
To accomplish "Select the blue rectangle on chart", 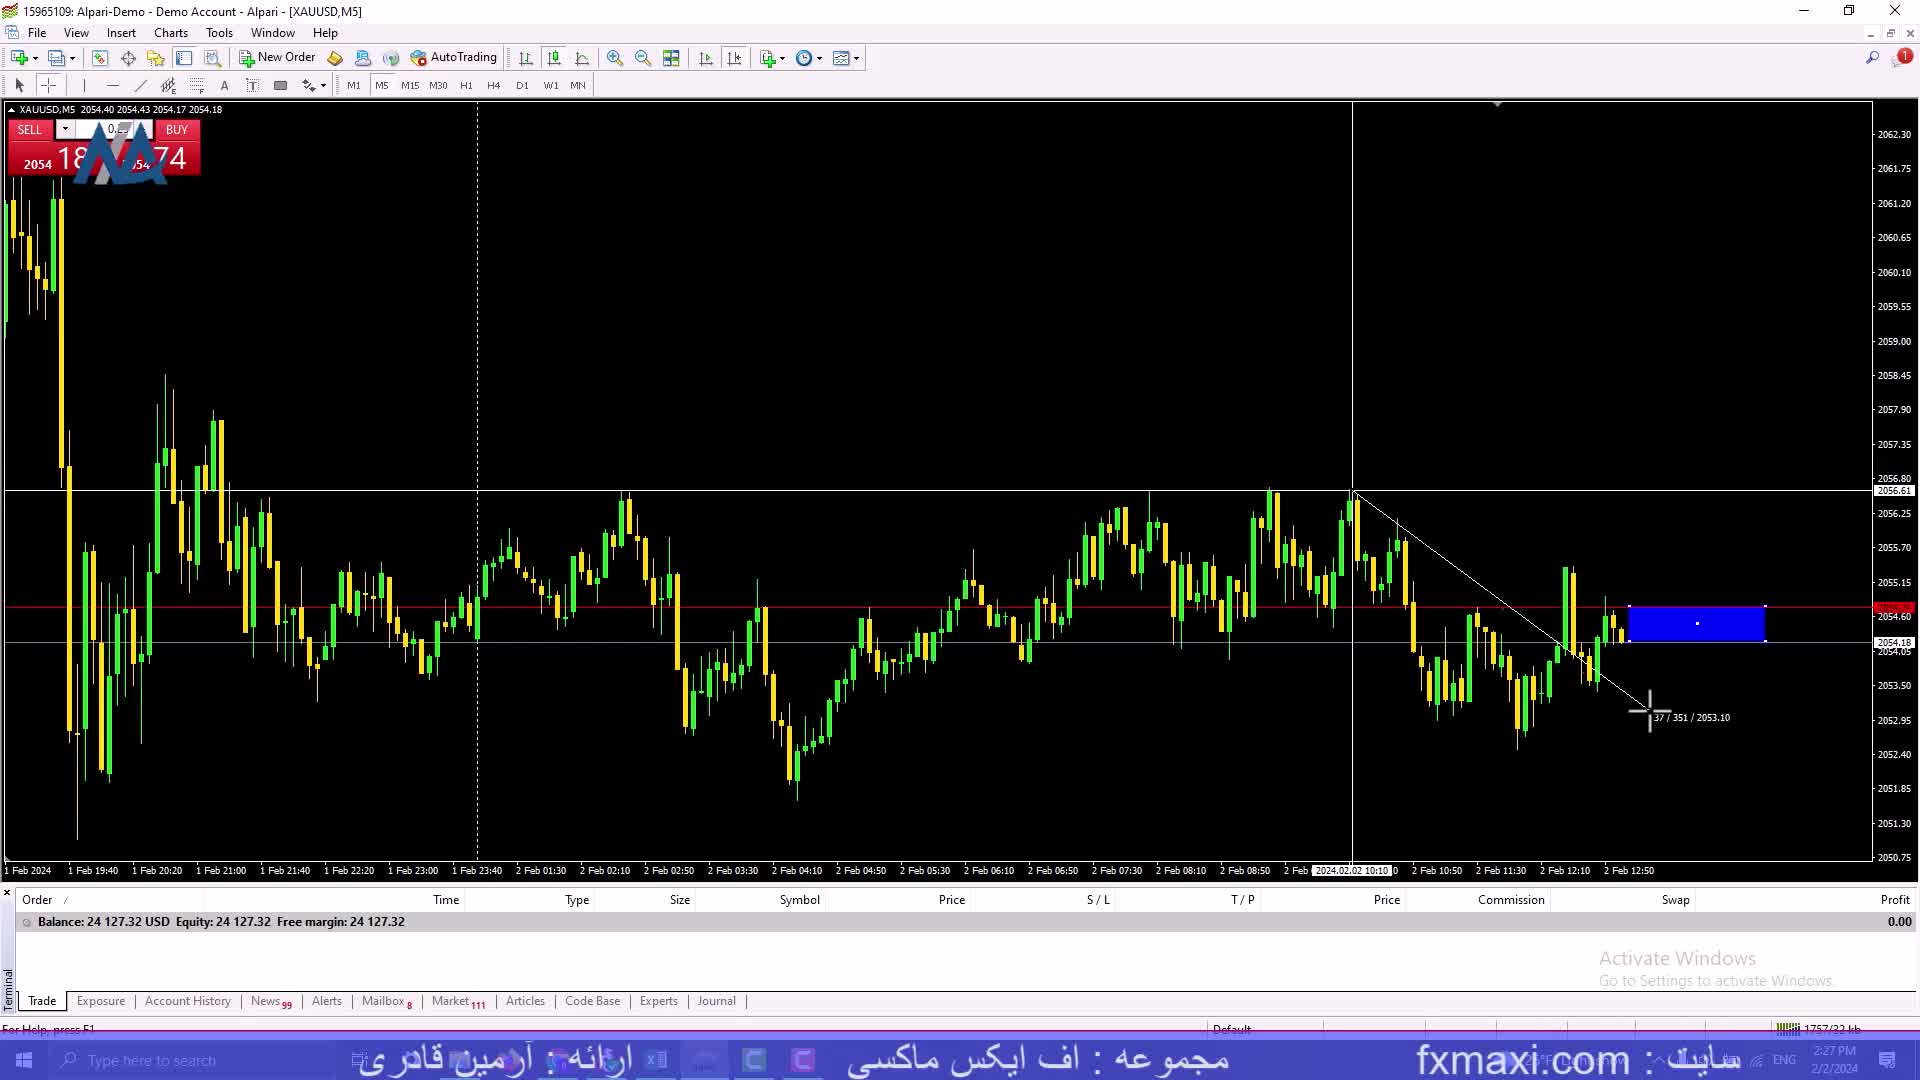I will [x=1697, y=624].
